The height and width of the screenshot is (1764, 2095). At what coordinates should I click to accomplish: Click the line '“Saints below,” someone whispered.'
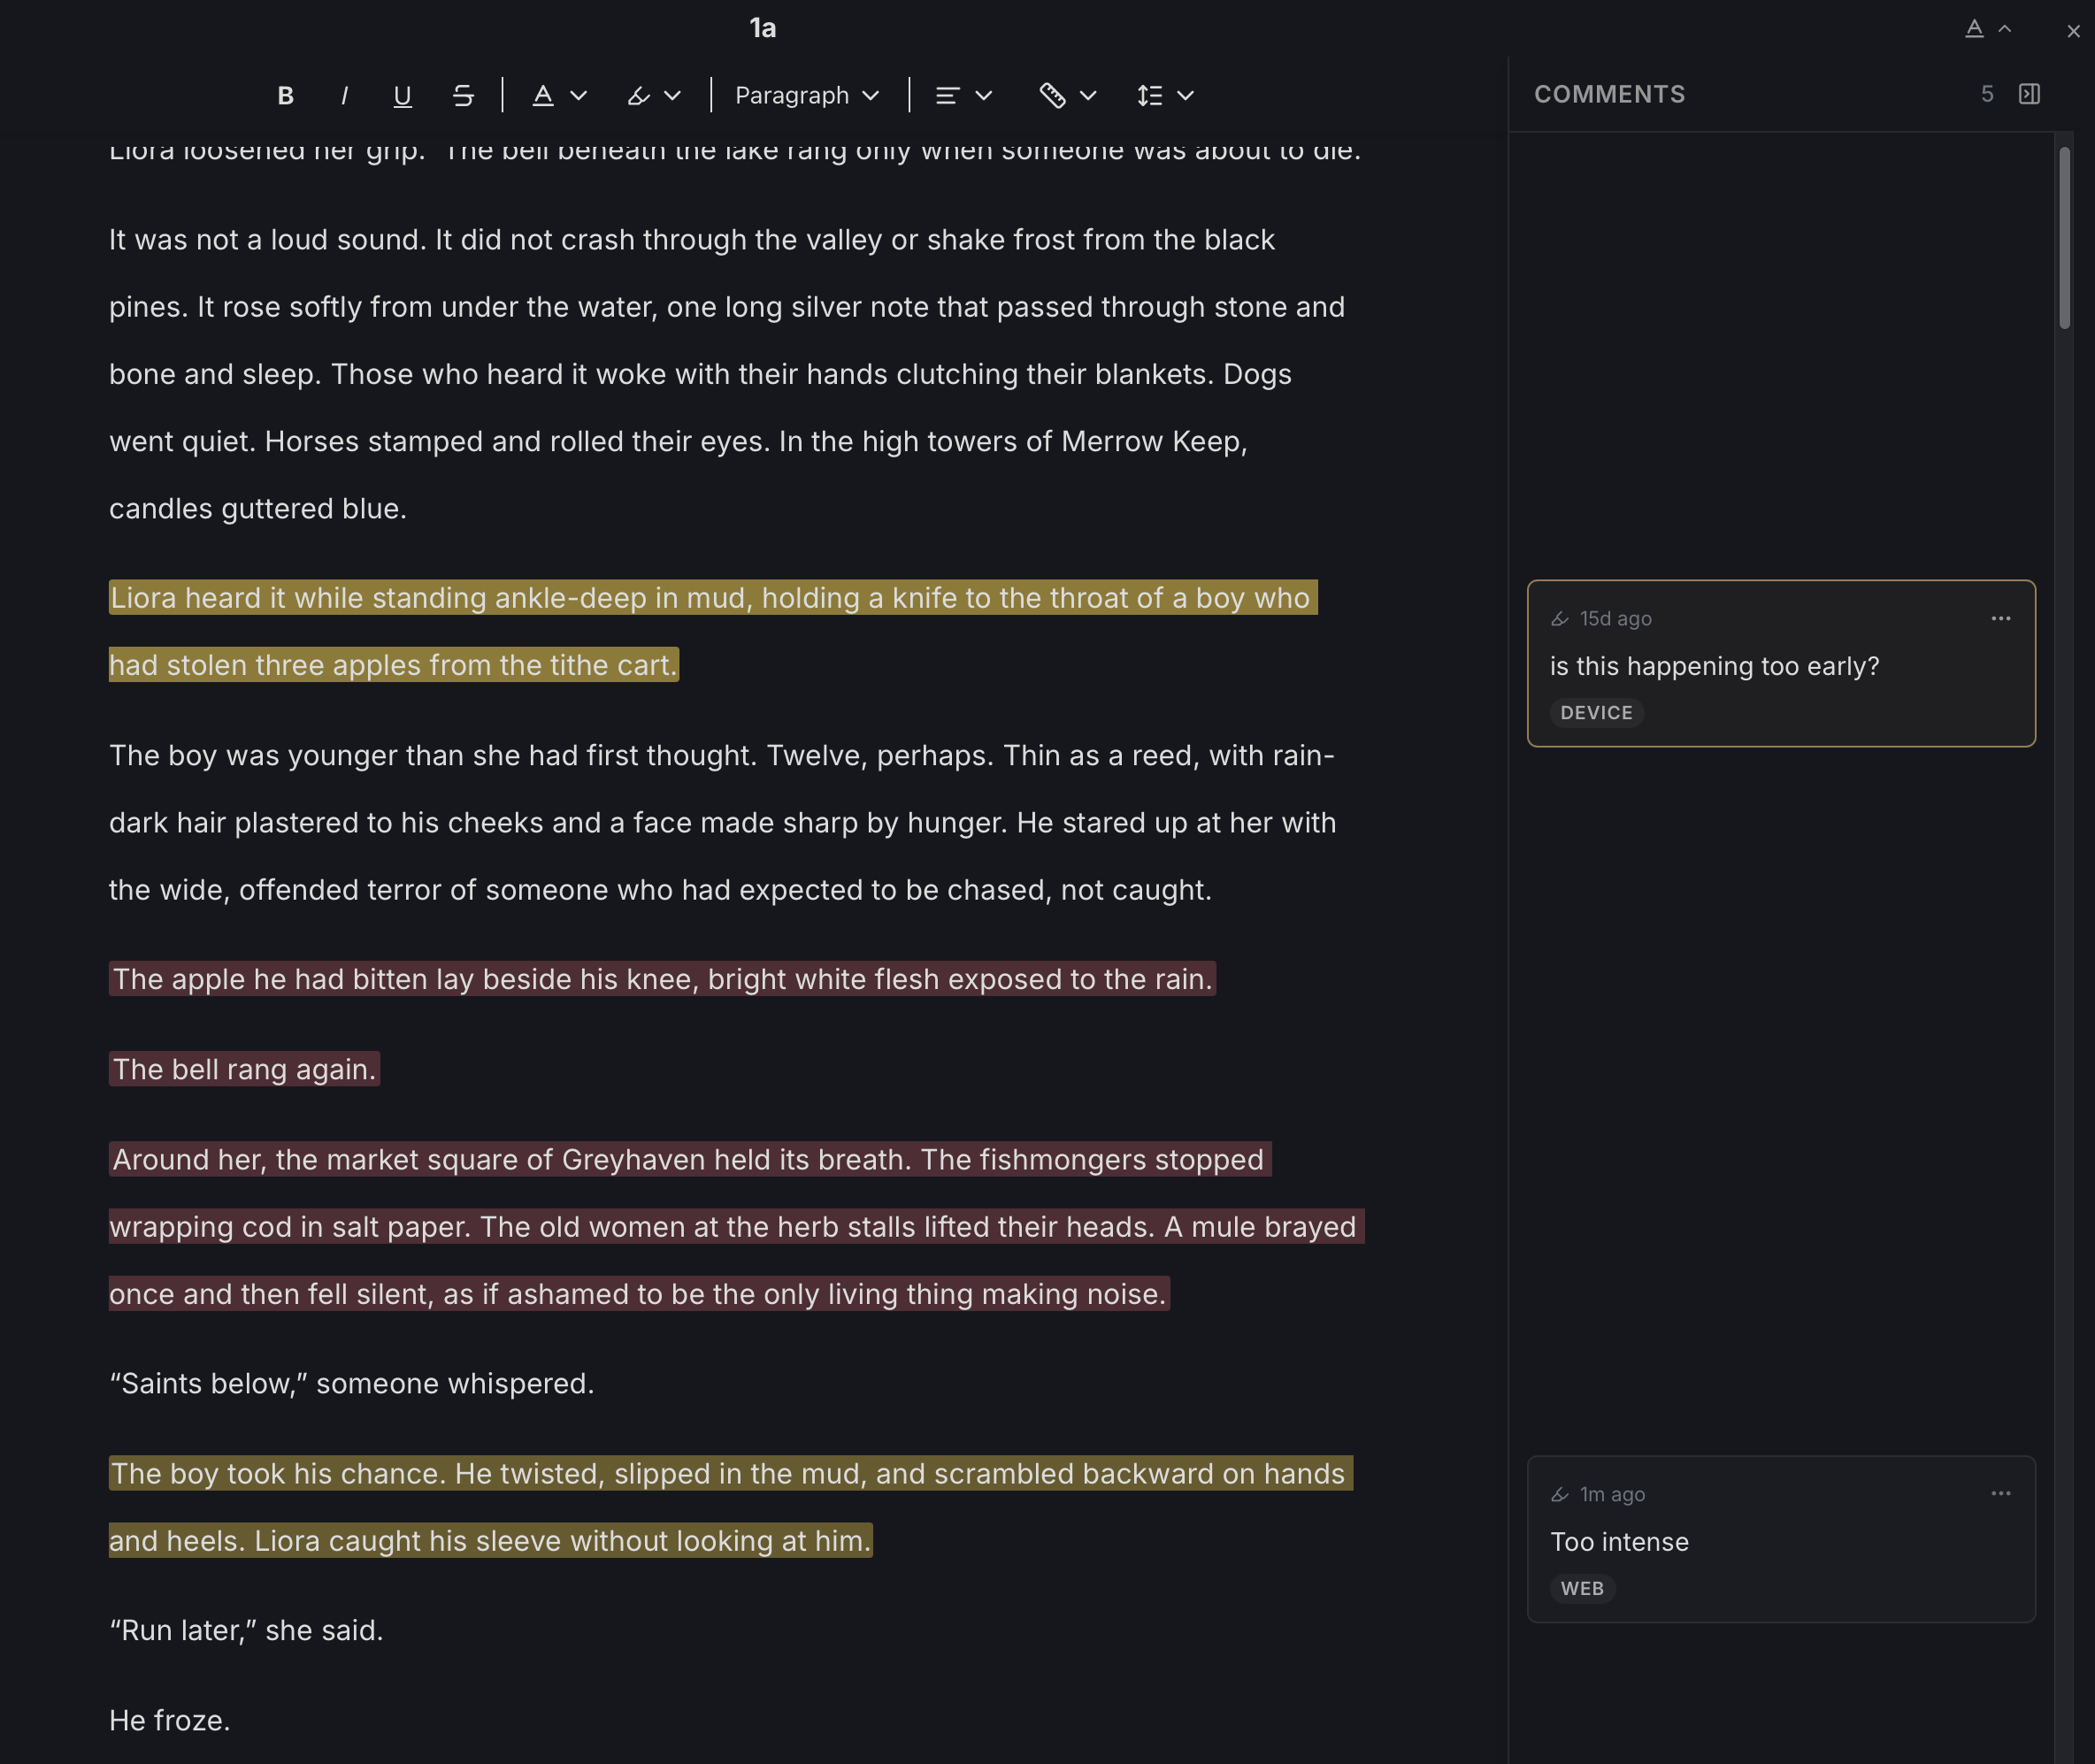point(351,1383)
